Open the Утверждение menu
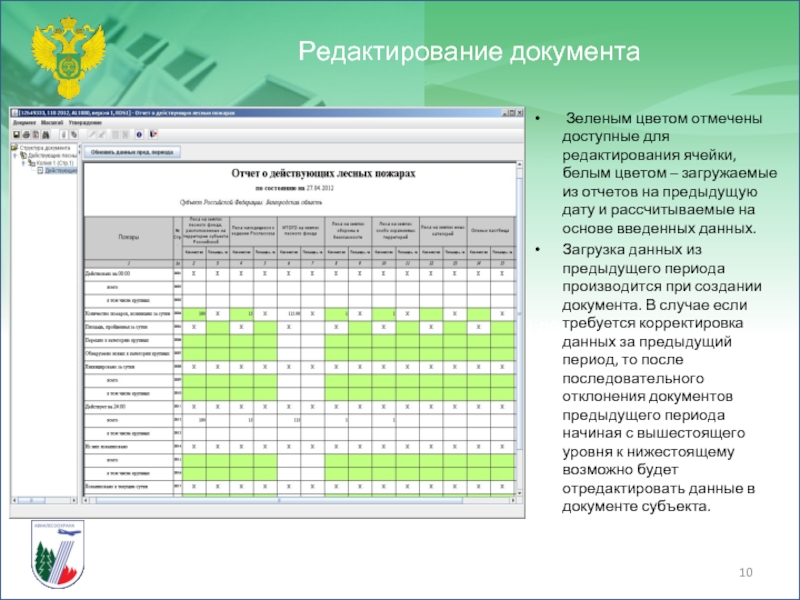800x600 pixels. 83,122
